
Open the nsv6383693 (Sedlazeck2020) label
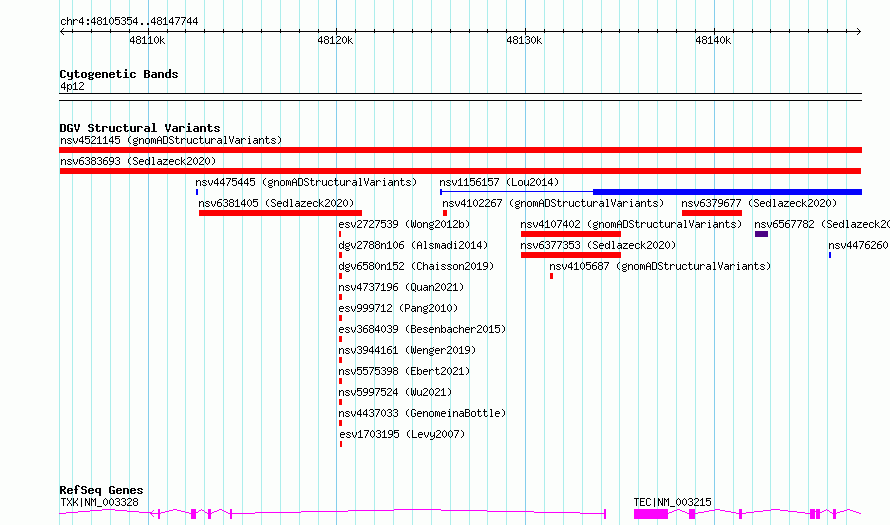138,161
